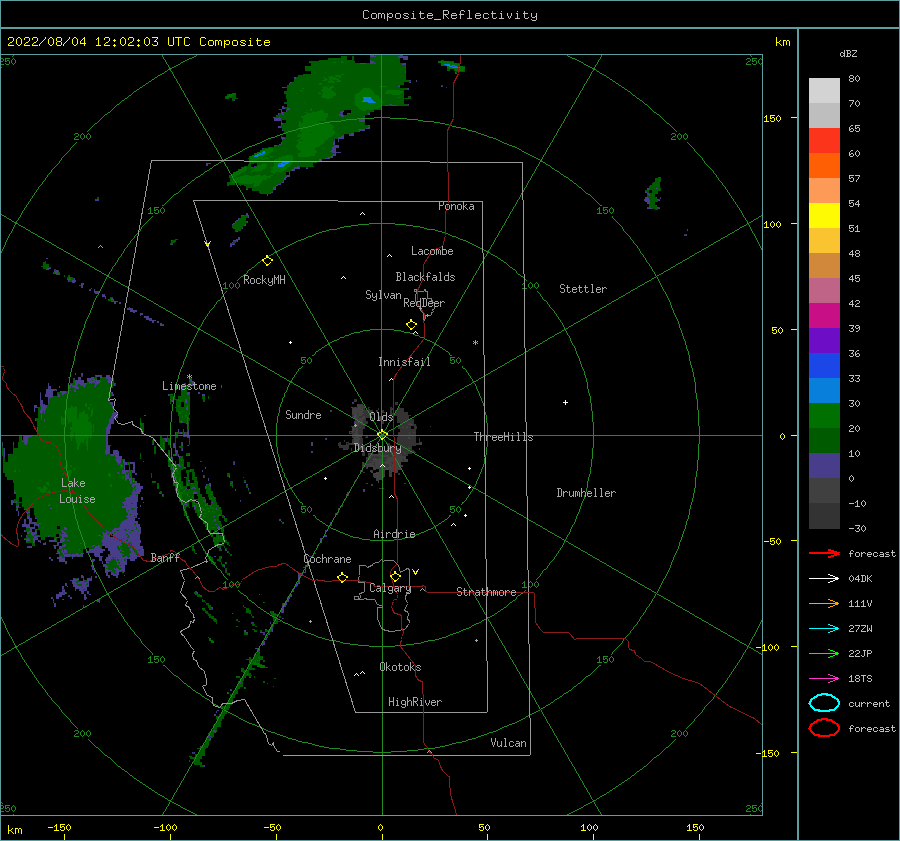This screenshot has height=841, width=900.
Task: Choose the green 22JP arrow icon
Action: pos(824,653)
